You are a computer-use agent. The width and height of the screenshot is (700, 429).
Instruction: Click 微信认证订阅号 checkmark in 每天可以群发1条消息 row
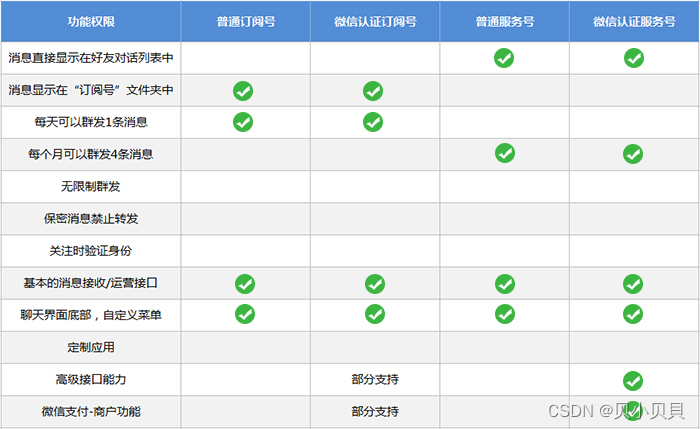[373, 122]
